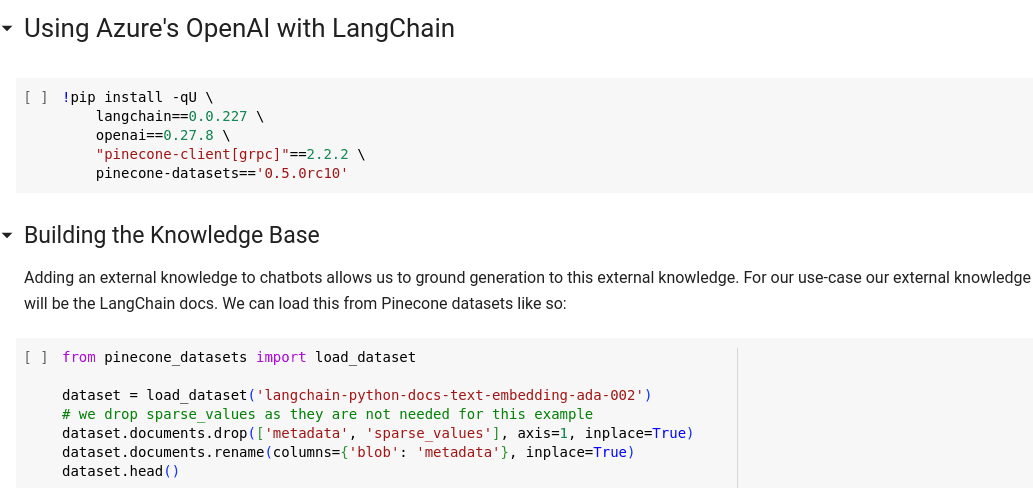Viewport: 1033px width, 488px height.
Task: Select the 'Using Azure's OpenAI with LangChain' heading
Action: click(x=239, y=29)
